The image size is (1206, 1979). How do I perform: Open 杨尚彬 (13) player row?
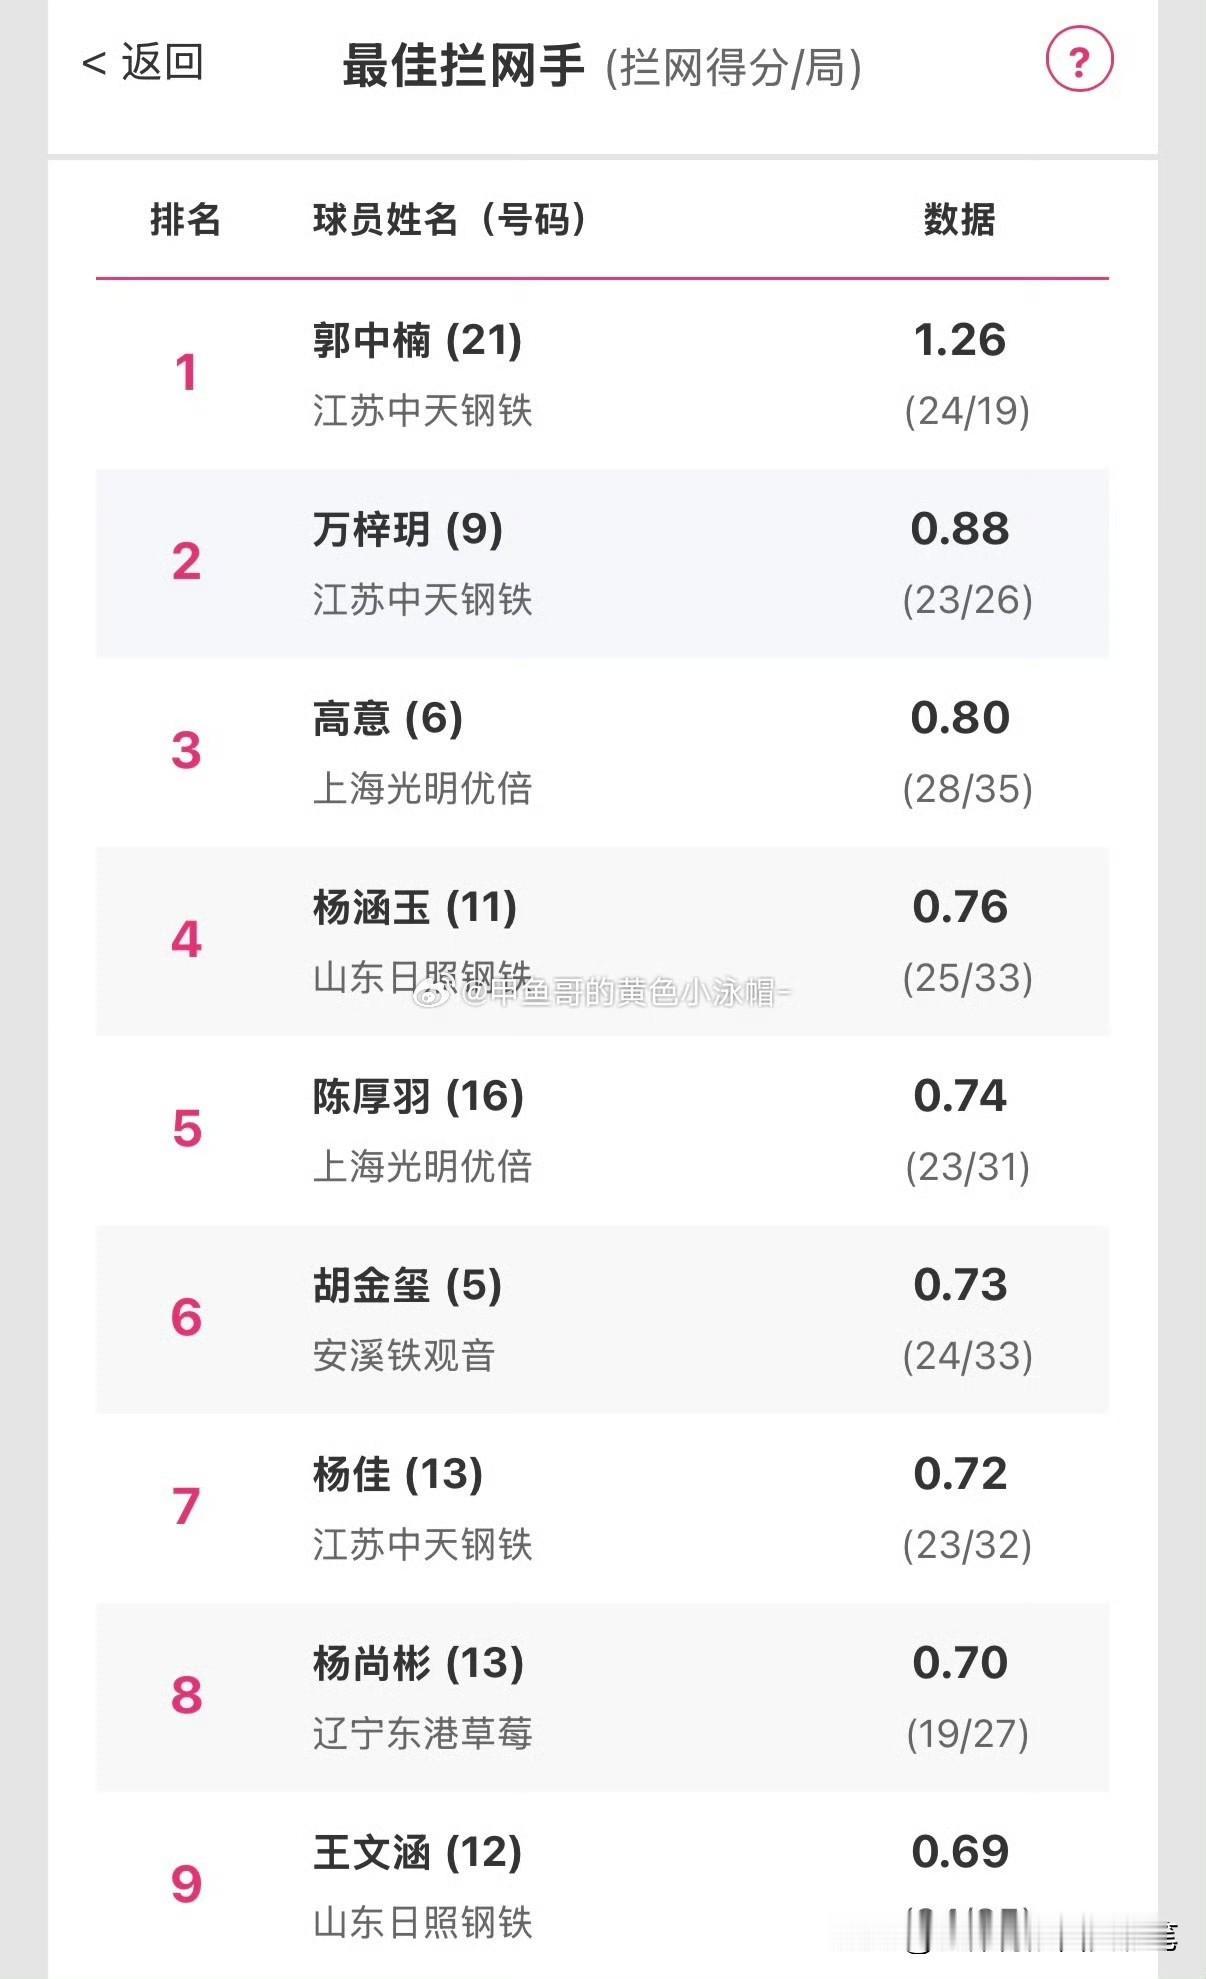pos(602,1697)
